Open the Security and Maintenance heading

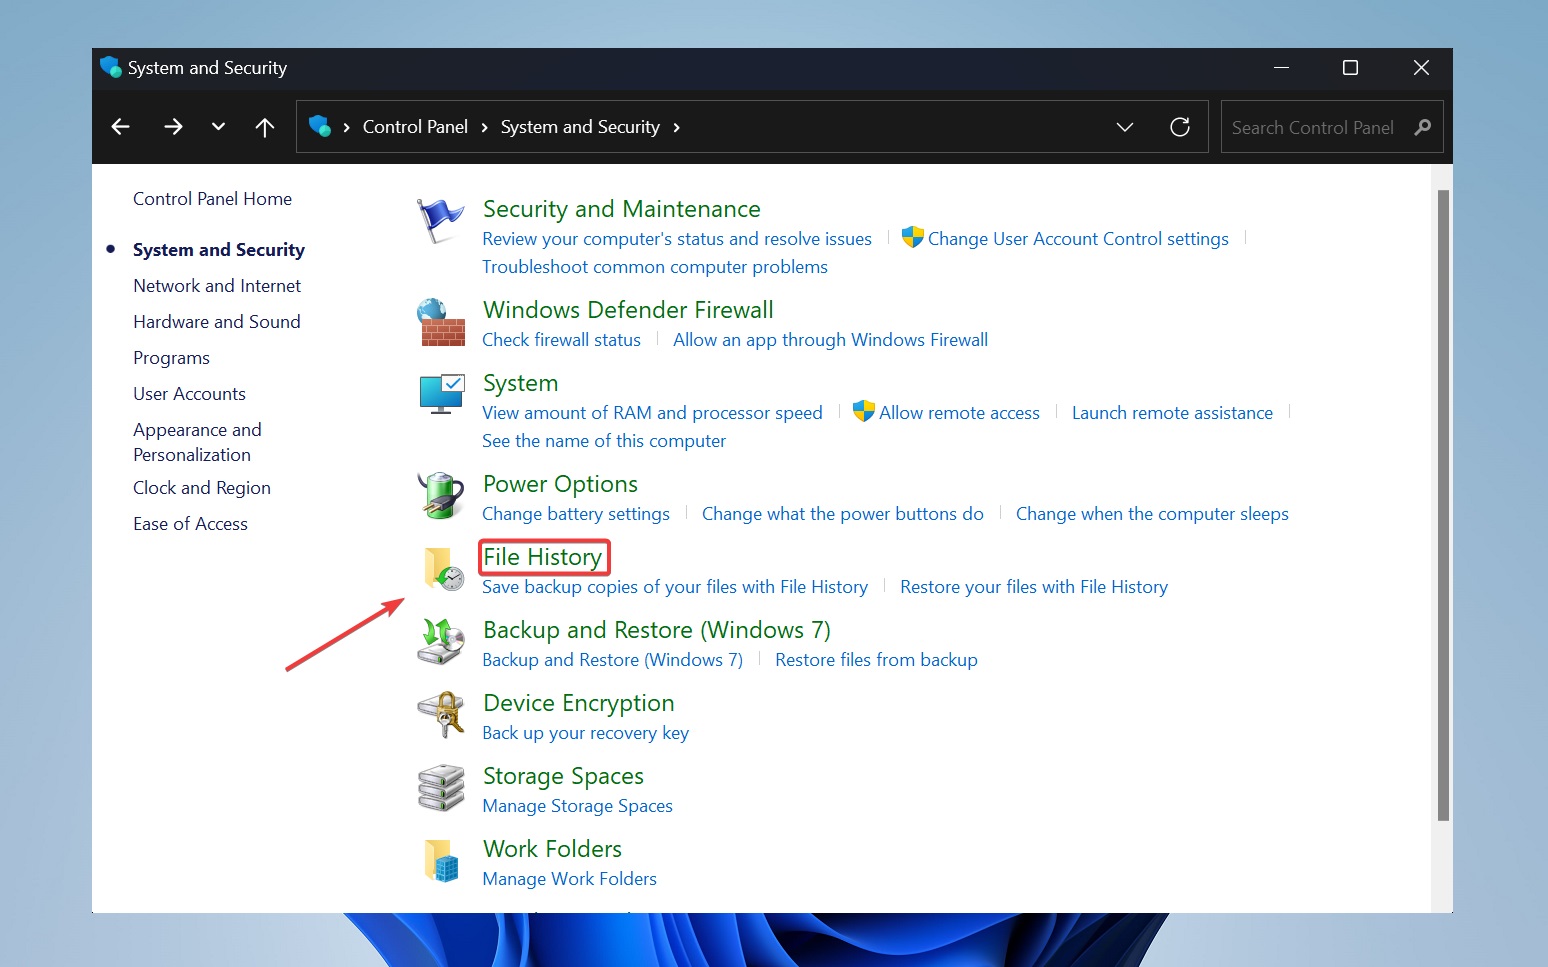(x=622, y=209)
